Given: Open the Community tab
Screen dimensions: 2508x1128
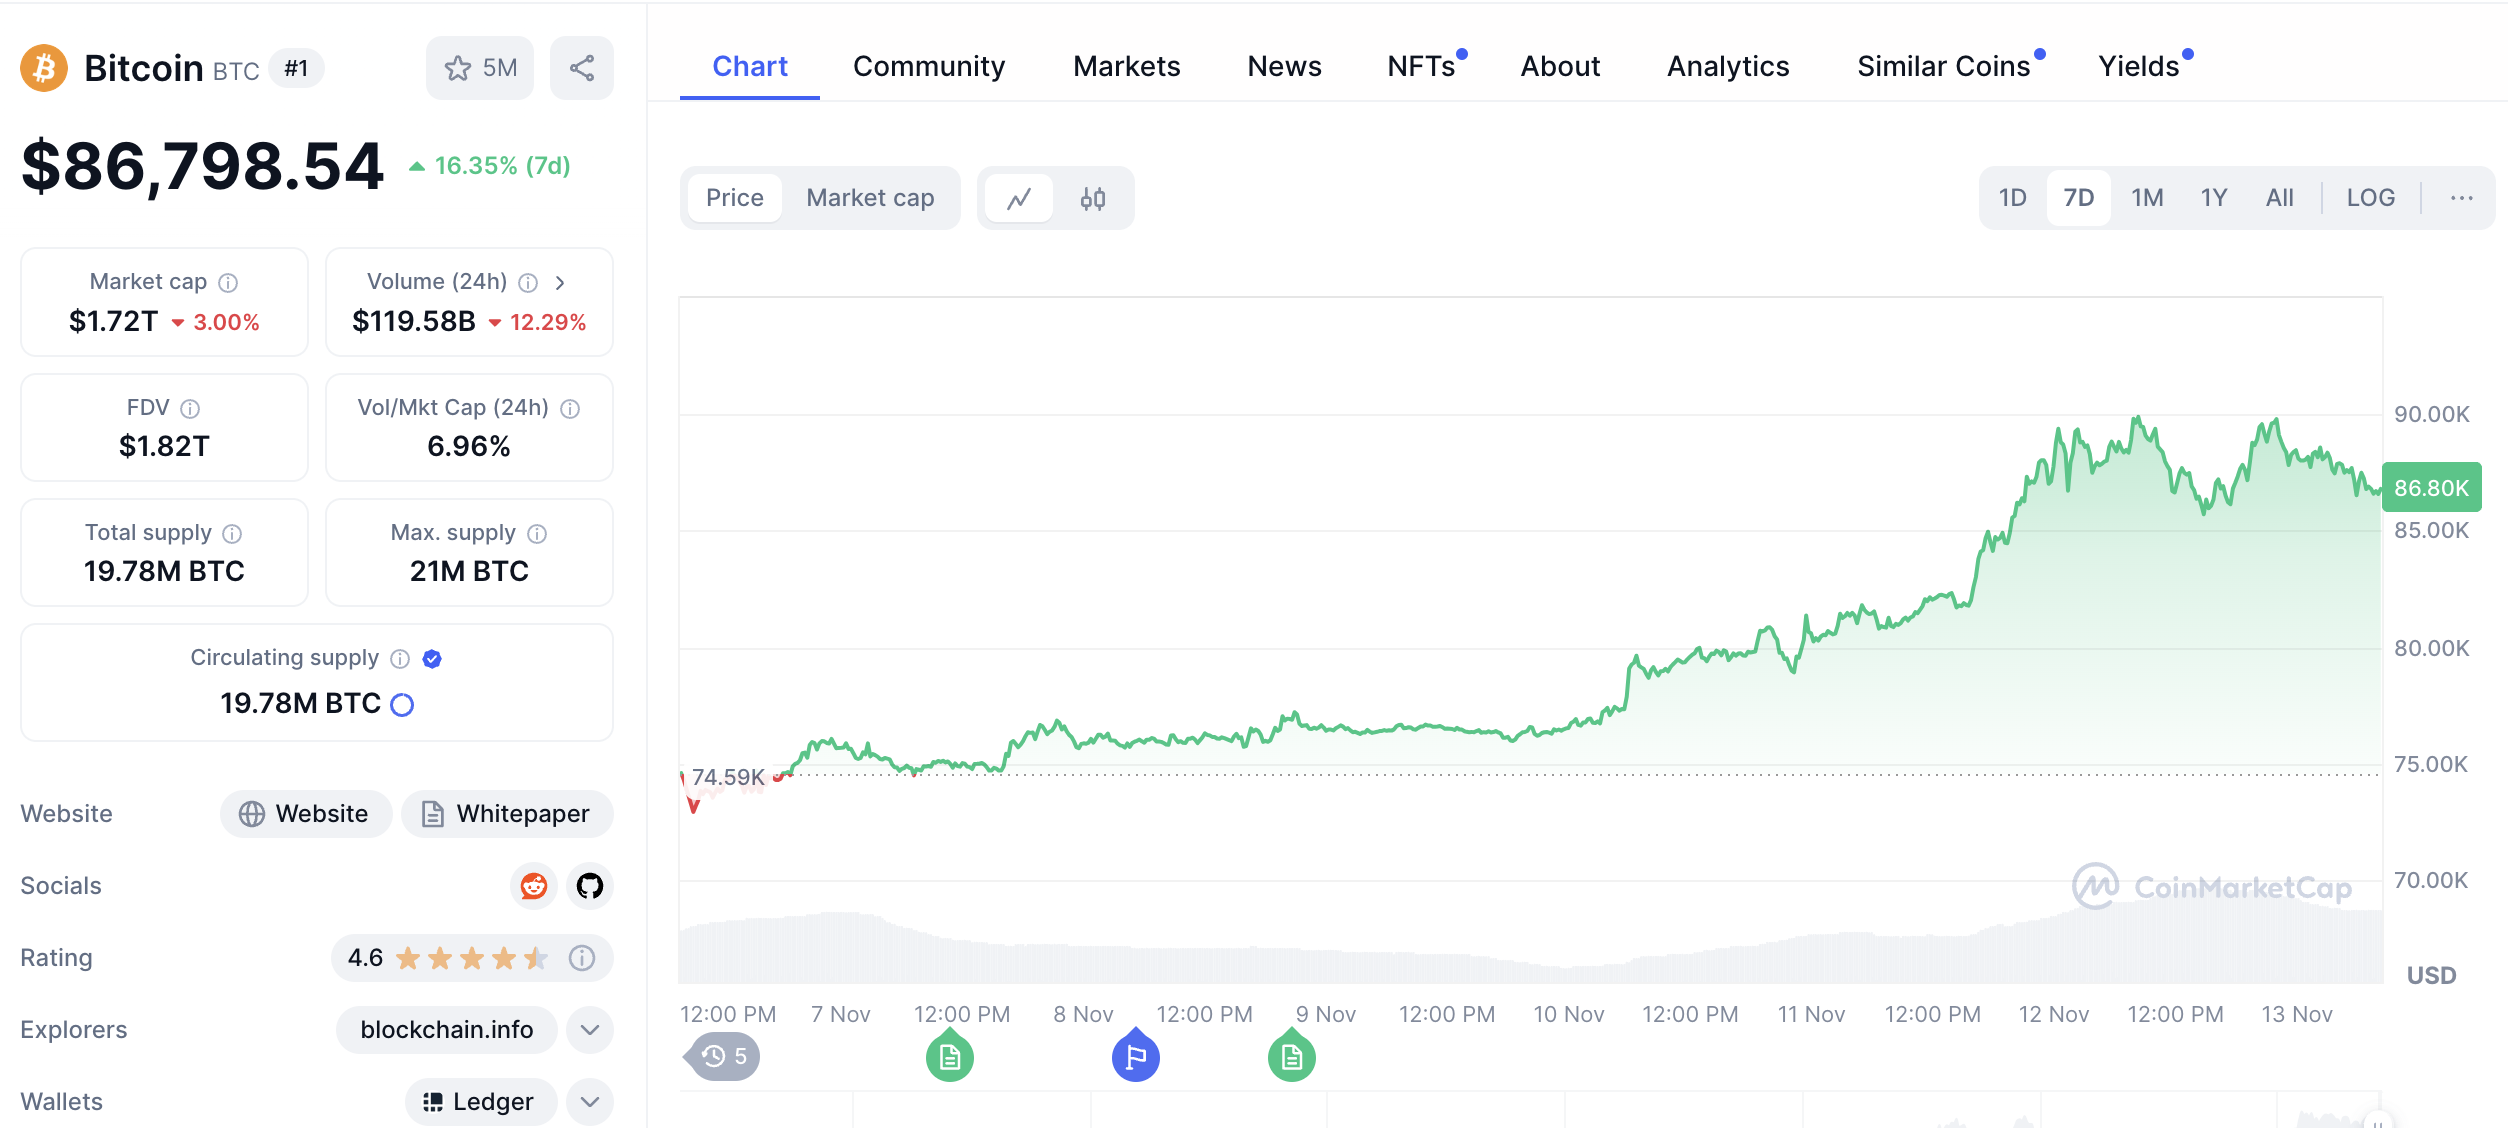Looking at the screenshot, I should 929,66.
